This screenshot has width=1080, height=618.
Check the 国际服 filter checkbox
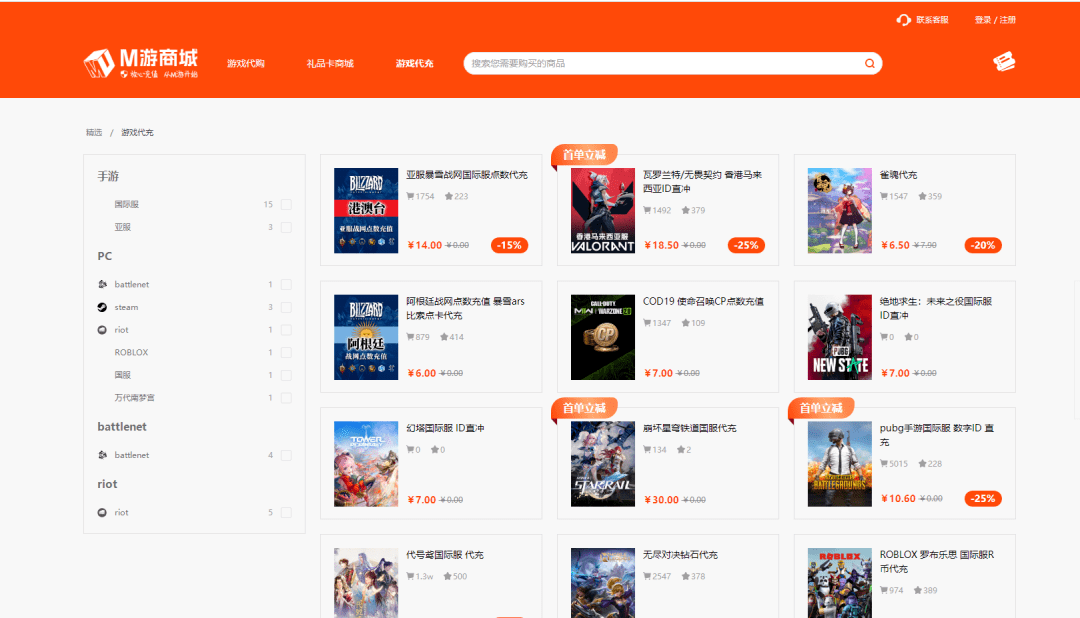(x=286, y=204)
